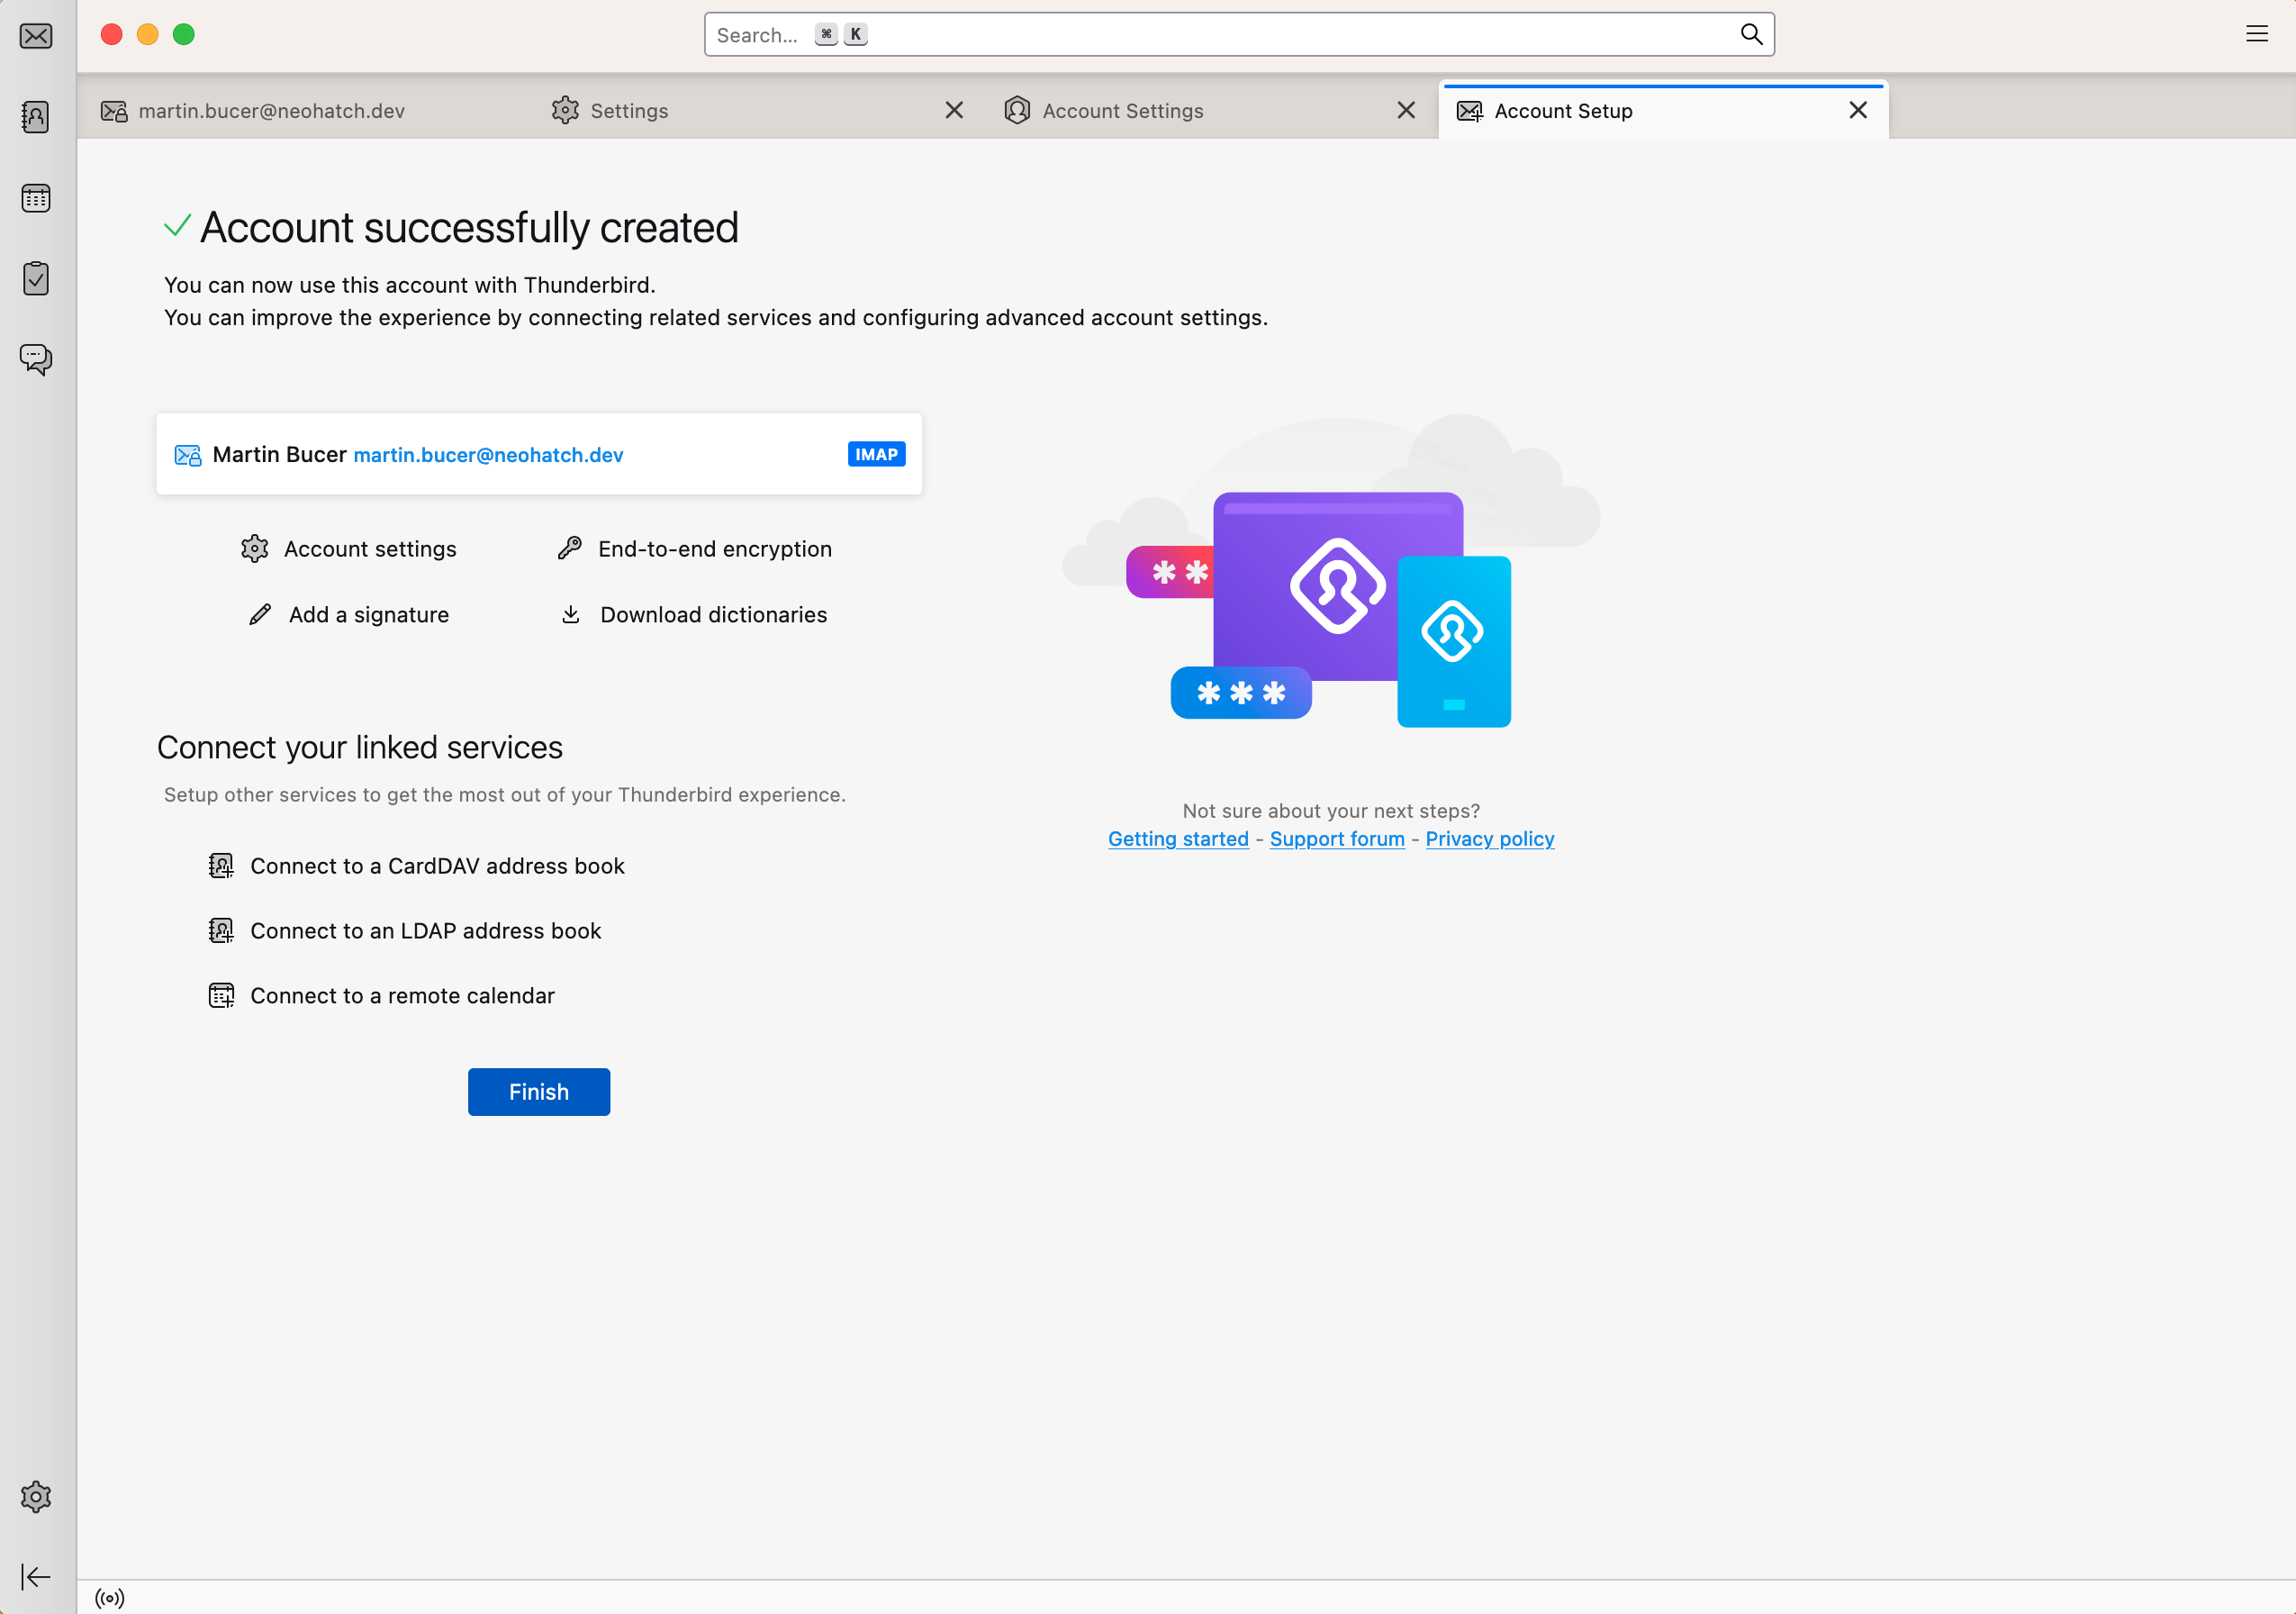Open the Support forum link

pos(1337,839)
